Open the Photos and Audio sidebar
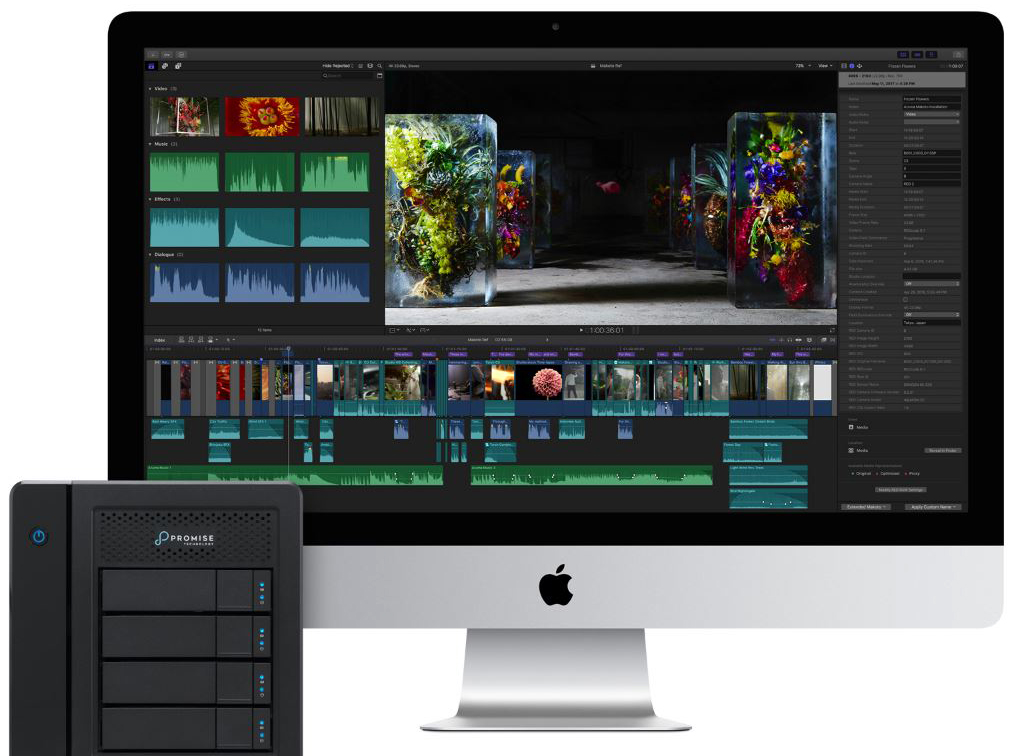 click(x=164, y=66)
